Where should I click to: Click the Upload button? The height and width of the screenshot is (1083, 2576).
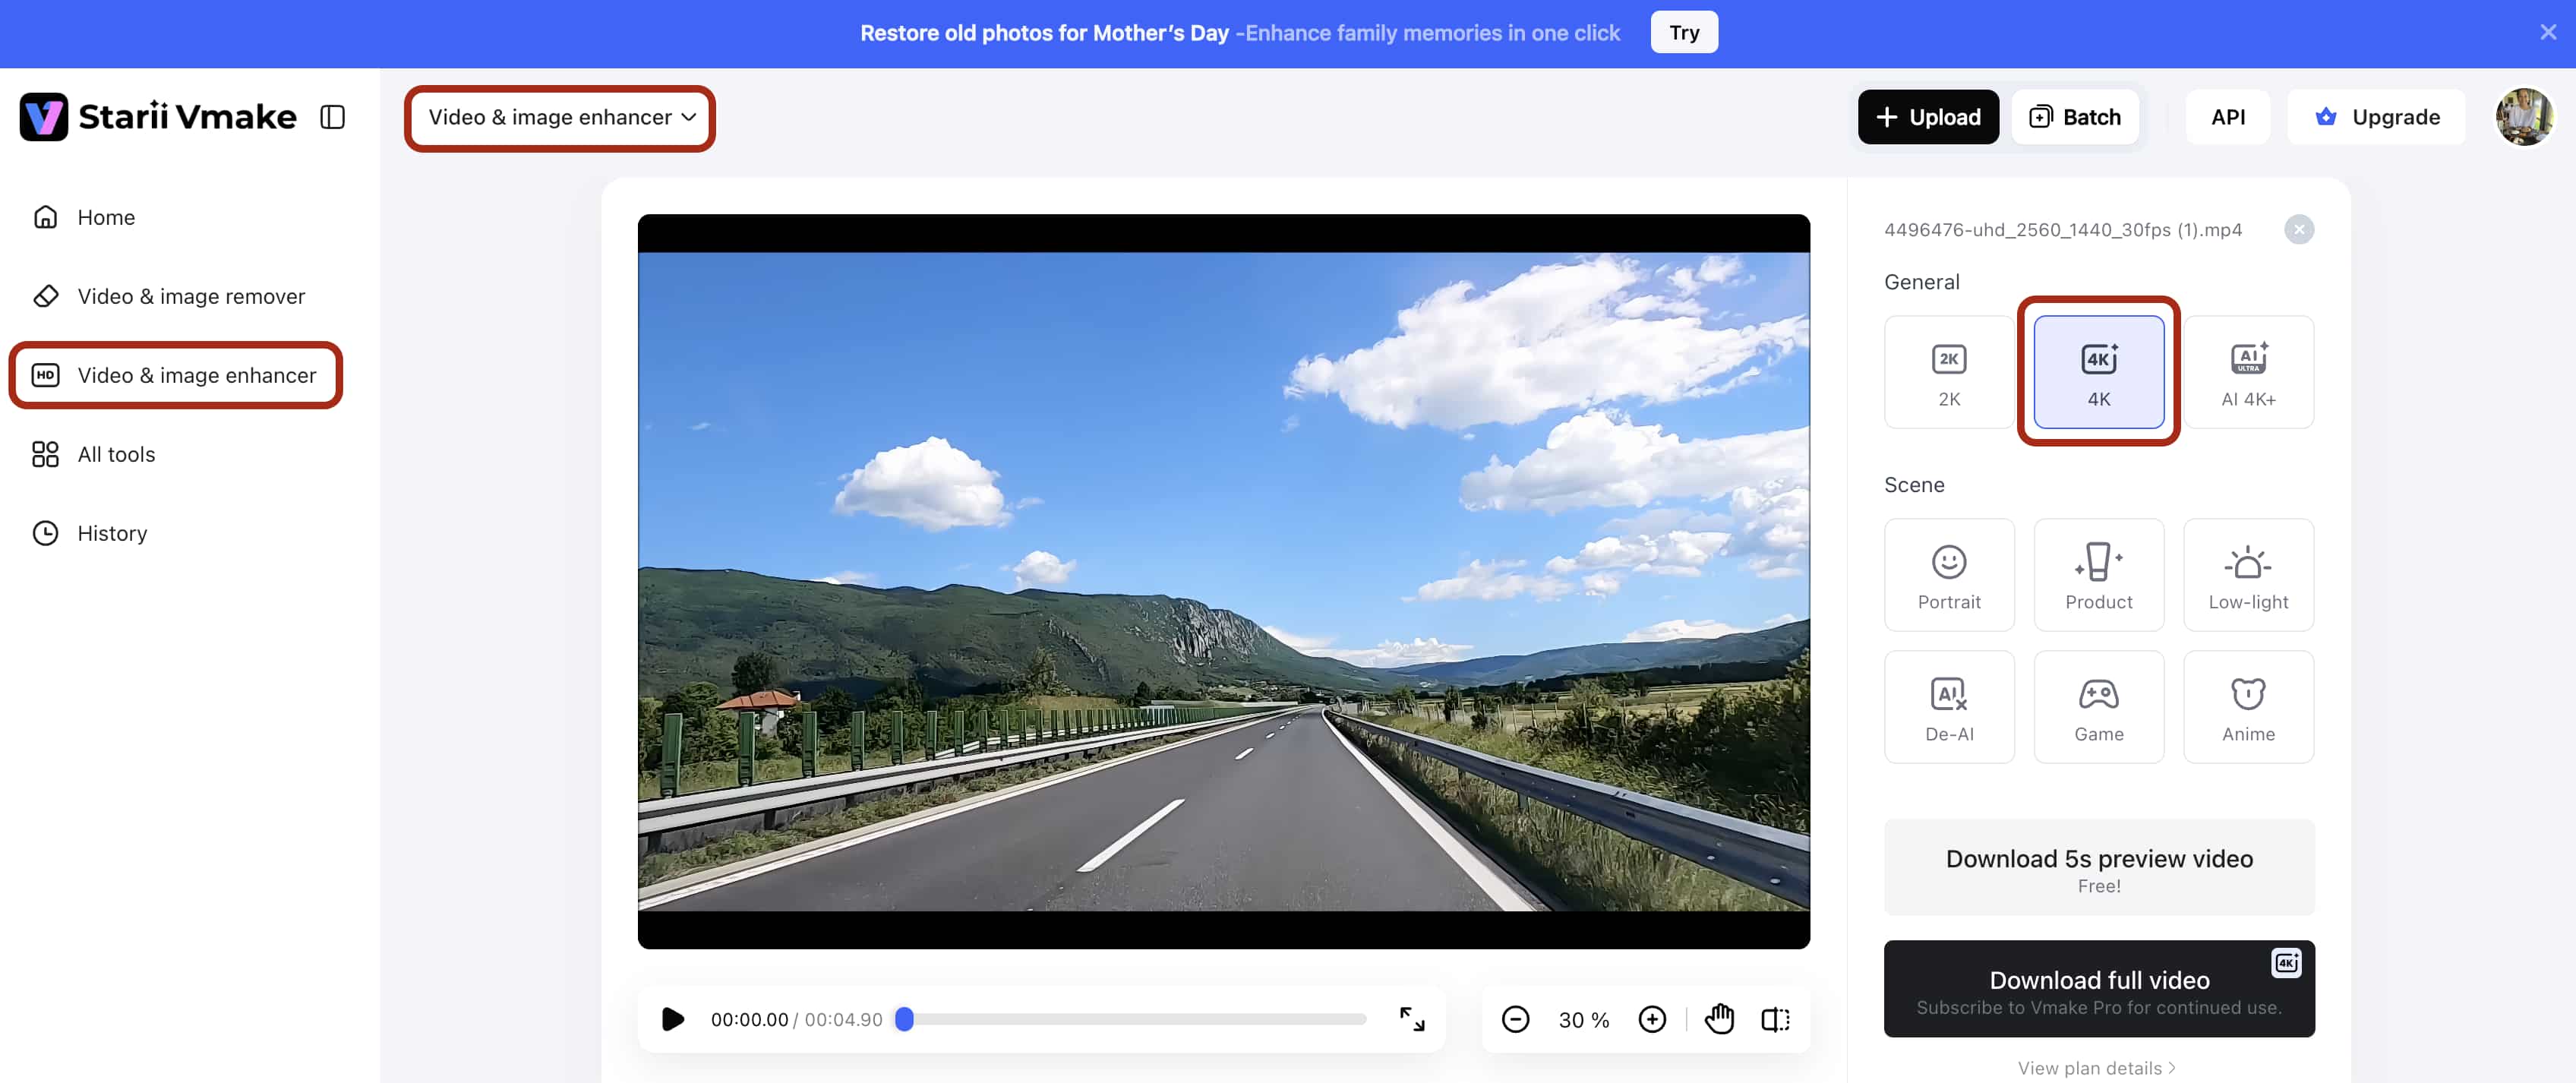point(1927,117)
